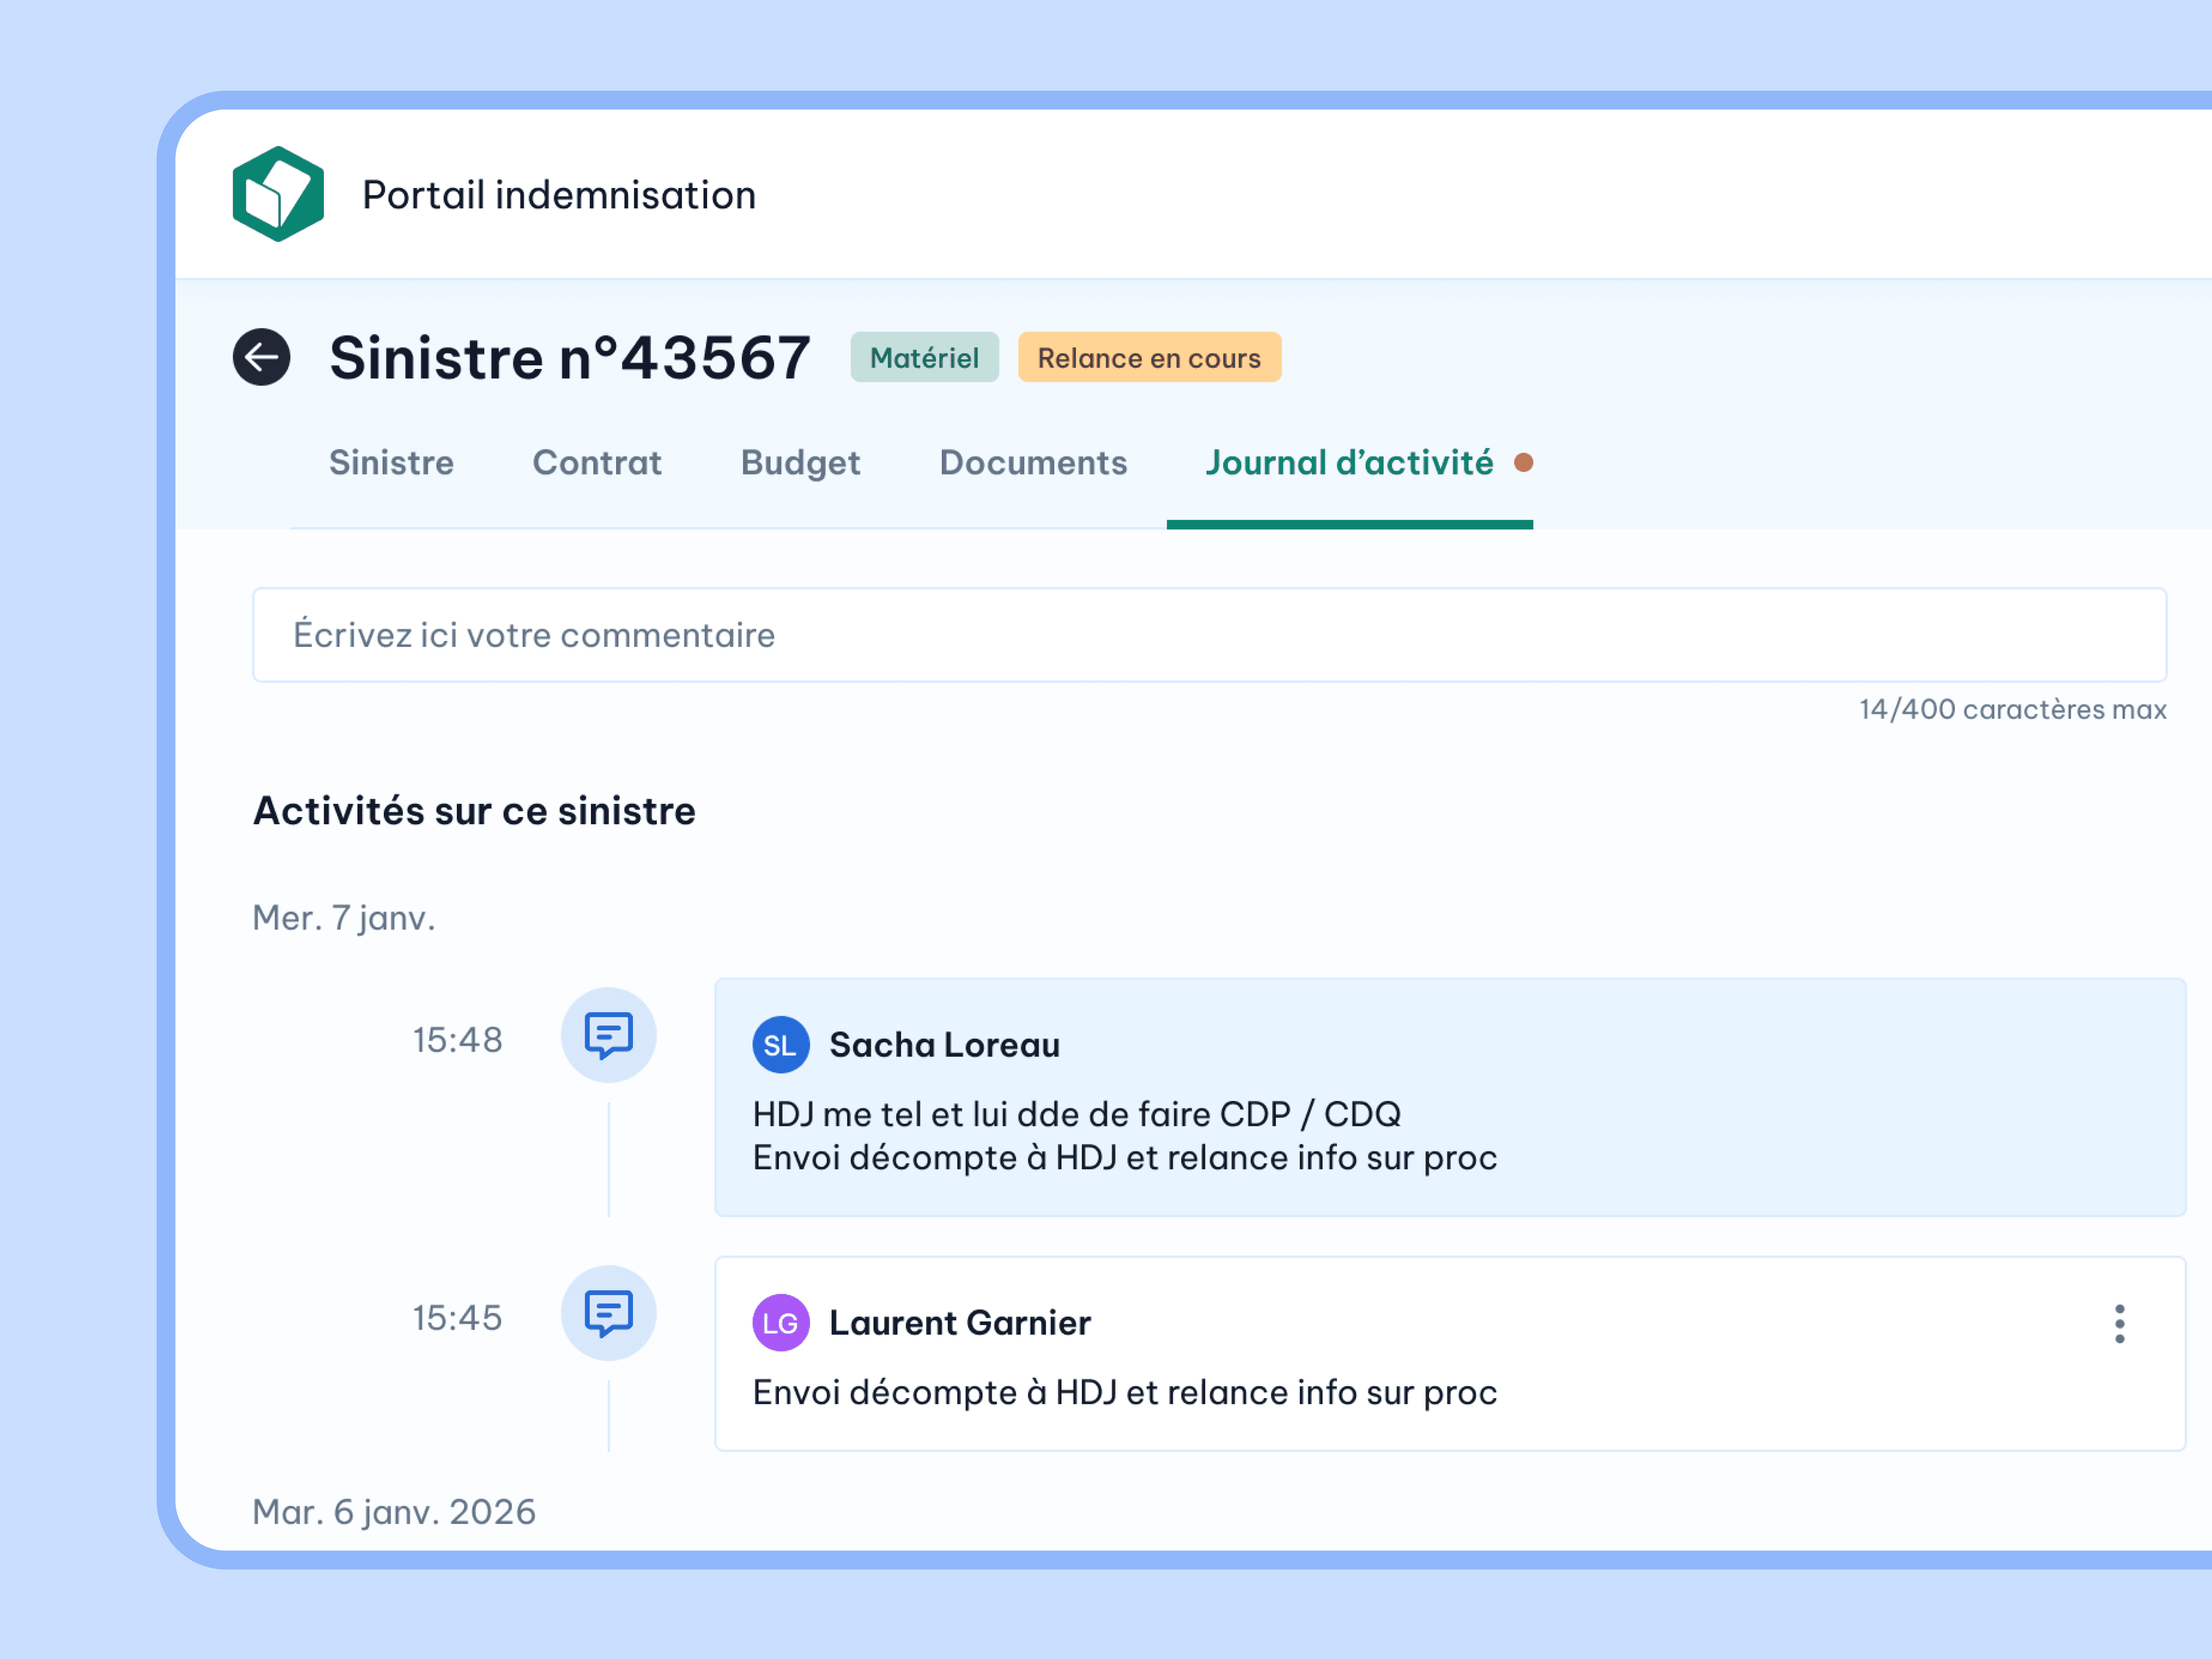The height and width of the screenshot is (1659, 2212).
Task: Open the Contrat tab
Action: point(597,463)
